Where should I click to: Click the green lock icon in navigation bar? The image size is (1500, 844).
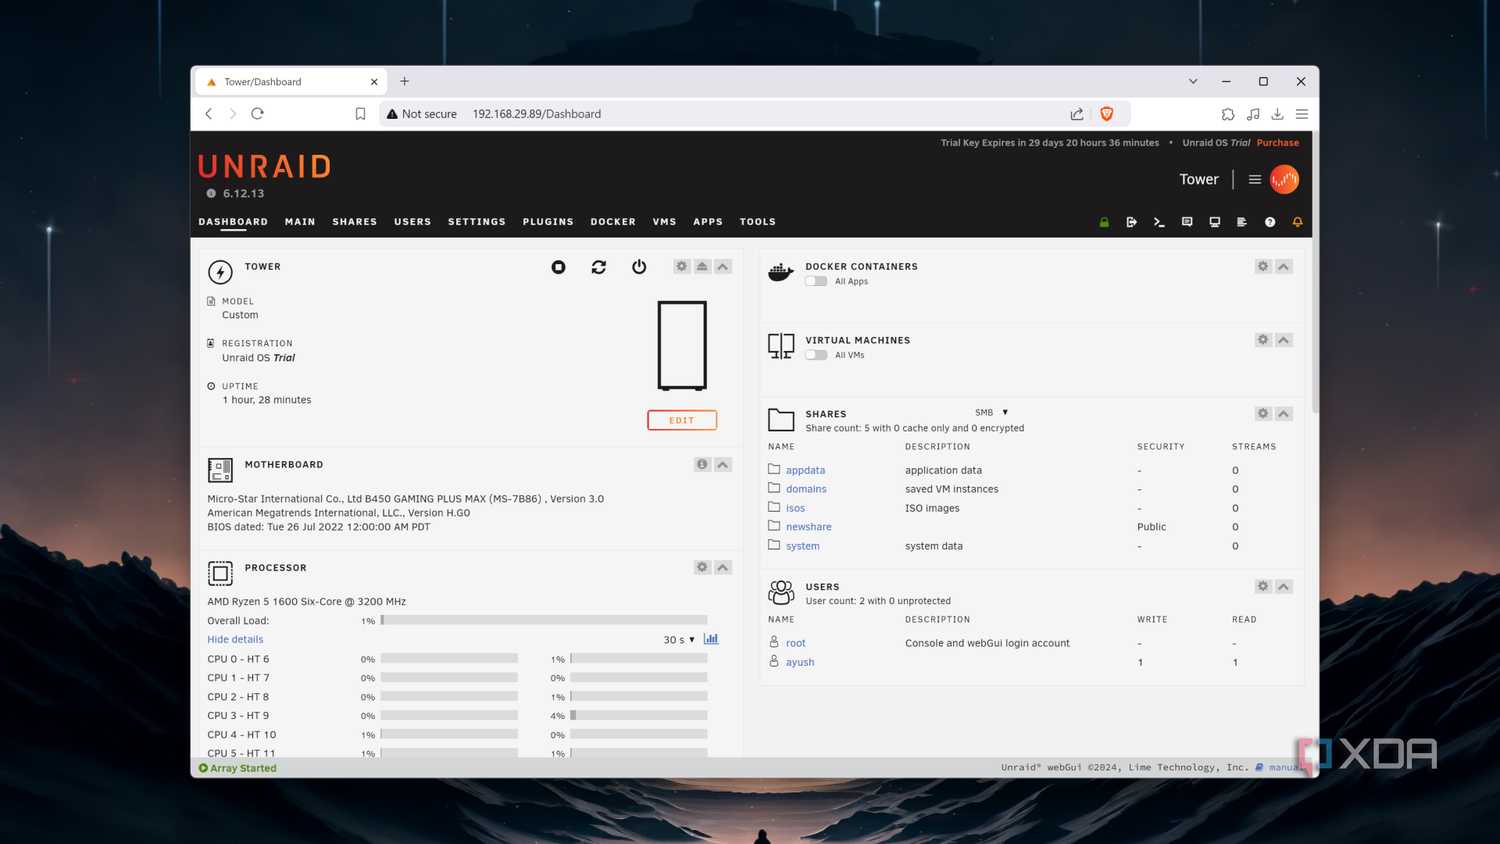coord(1104,222)
